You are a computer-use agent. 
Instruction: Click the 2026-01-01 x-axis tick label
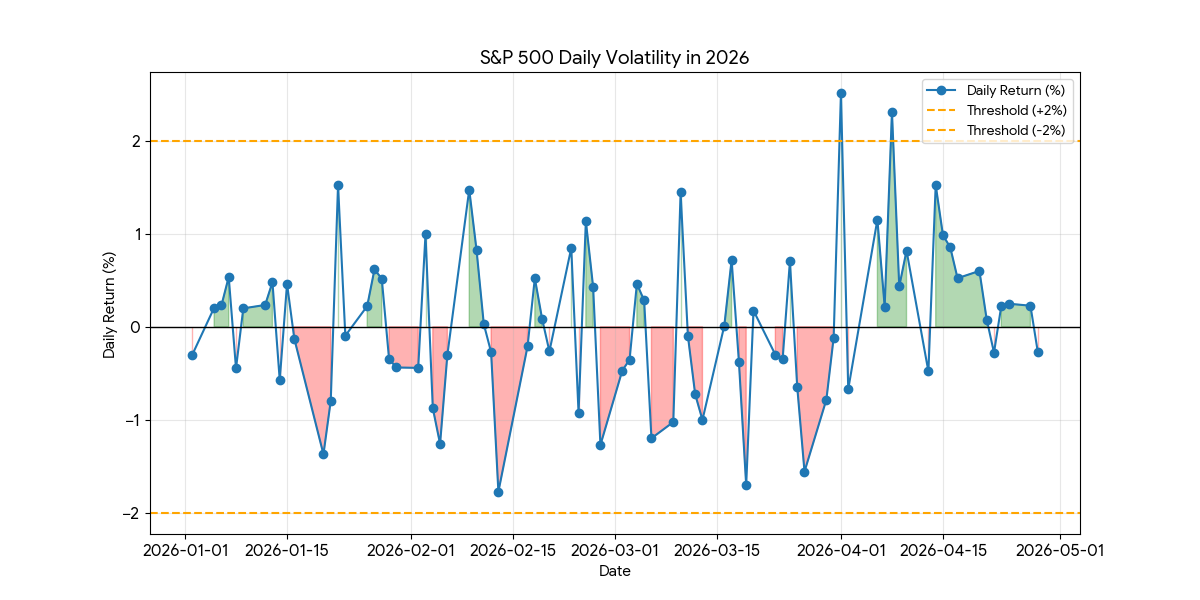point(184,549)
